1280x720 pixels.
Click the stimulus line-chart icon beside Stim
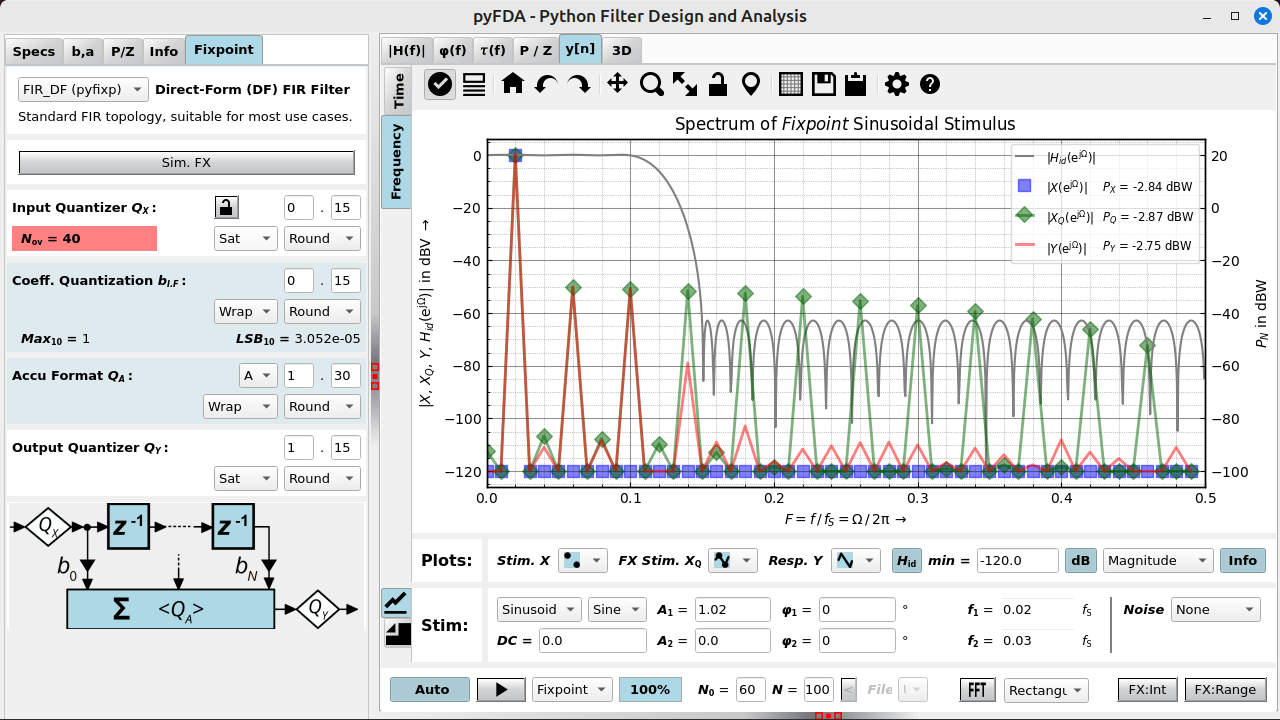click(397, 602)
